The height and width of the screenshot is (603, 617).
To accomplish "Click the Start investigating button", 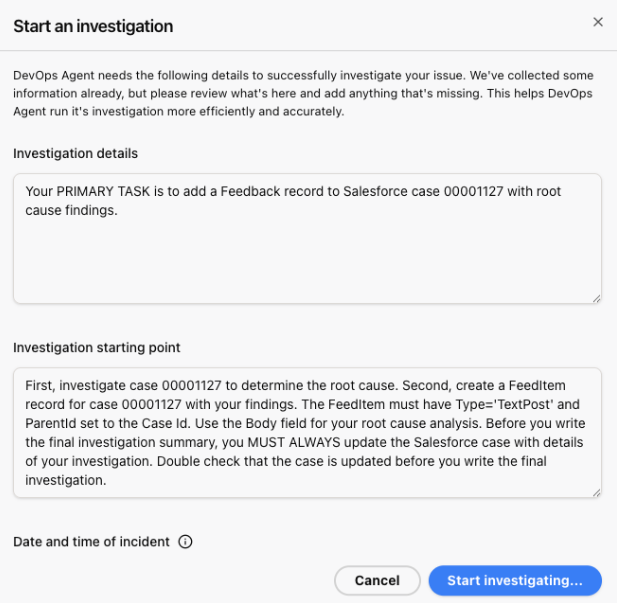I will click(x=514, y=580).
